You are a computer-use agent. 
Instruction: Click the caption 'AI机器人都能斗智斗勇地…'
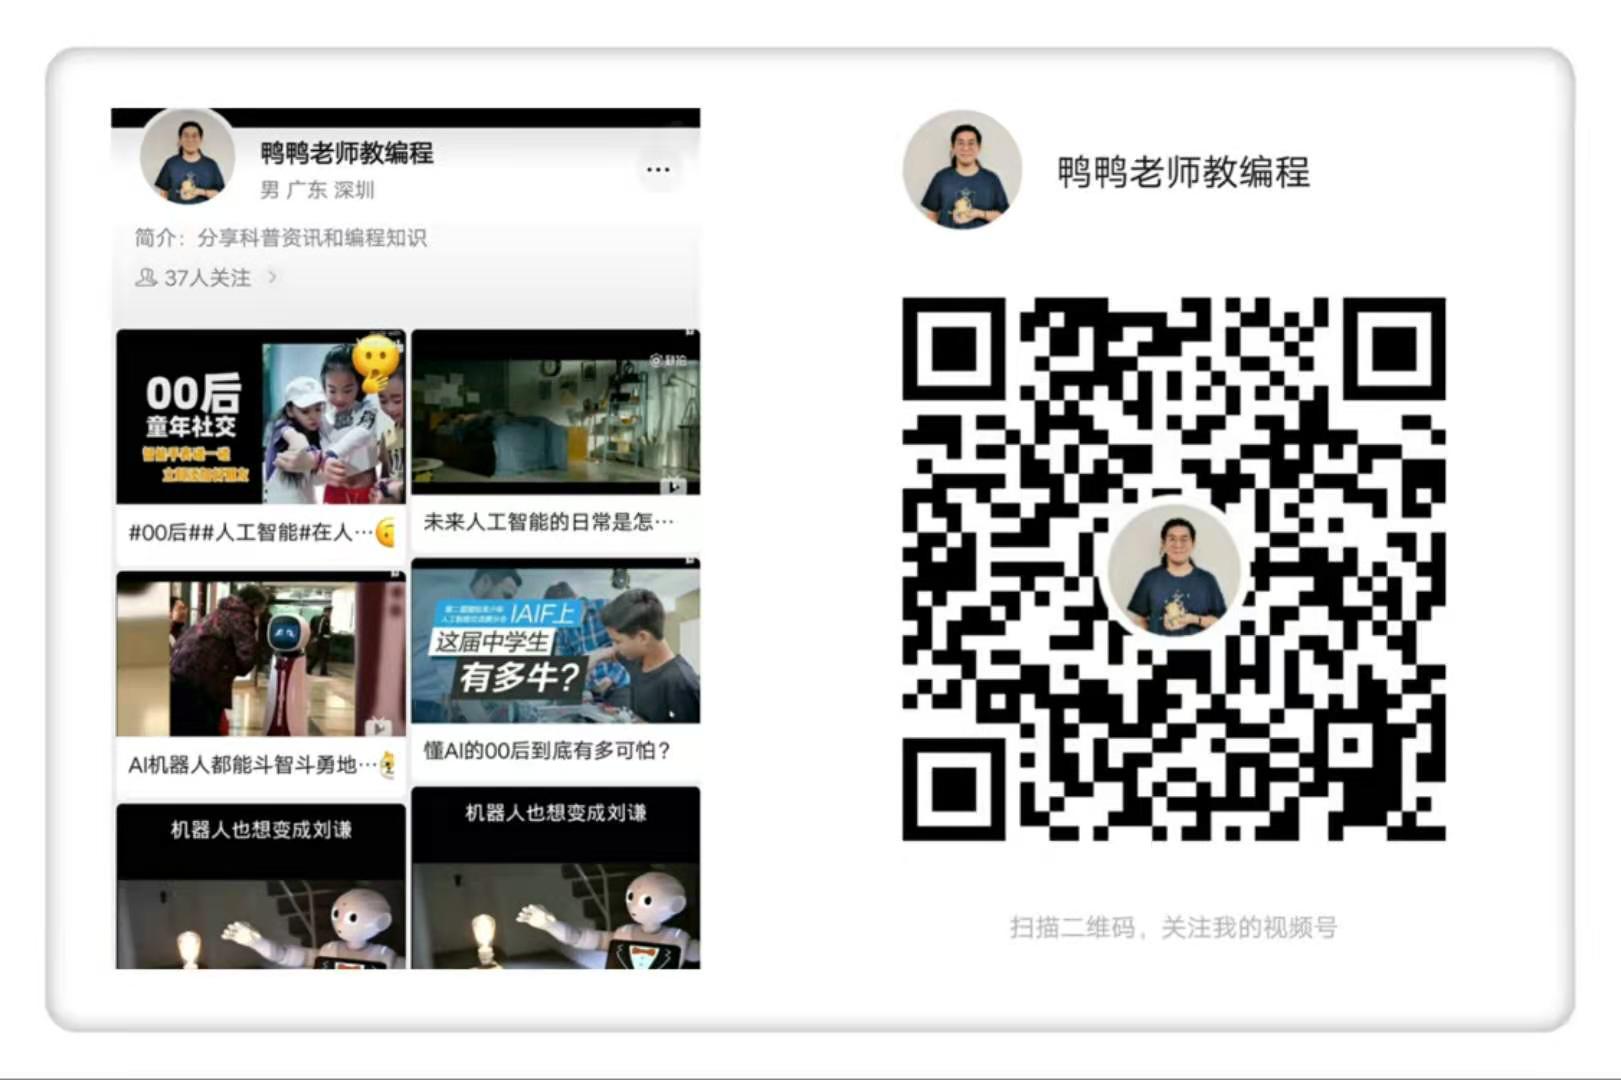point(253,765)
